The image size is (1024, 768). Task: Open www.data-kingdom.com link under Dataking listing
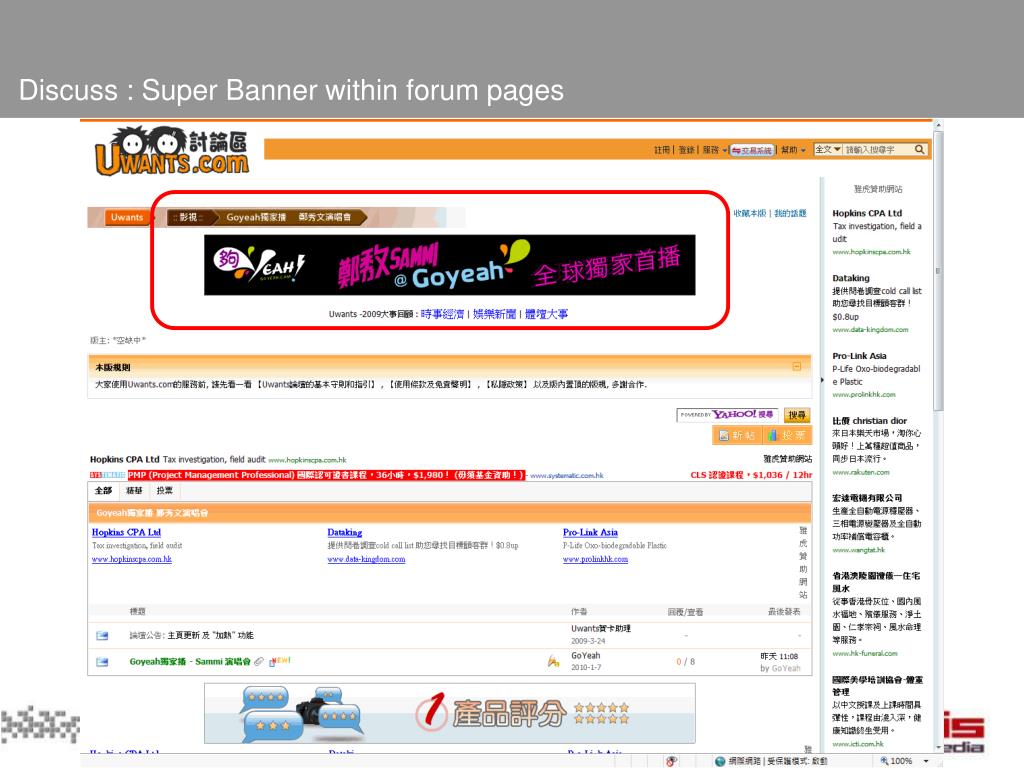[366, 559]
